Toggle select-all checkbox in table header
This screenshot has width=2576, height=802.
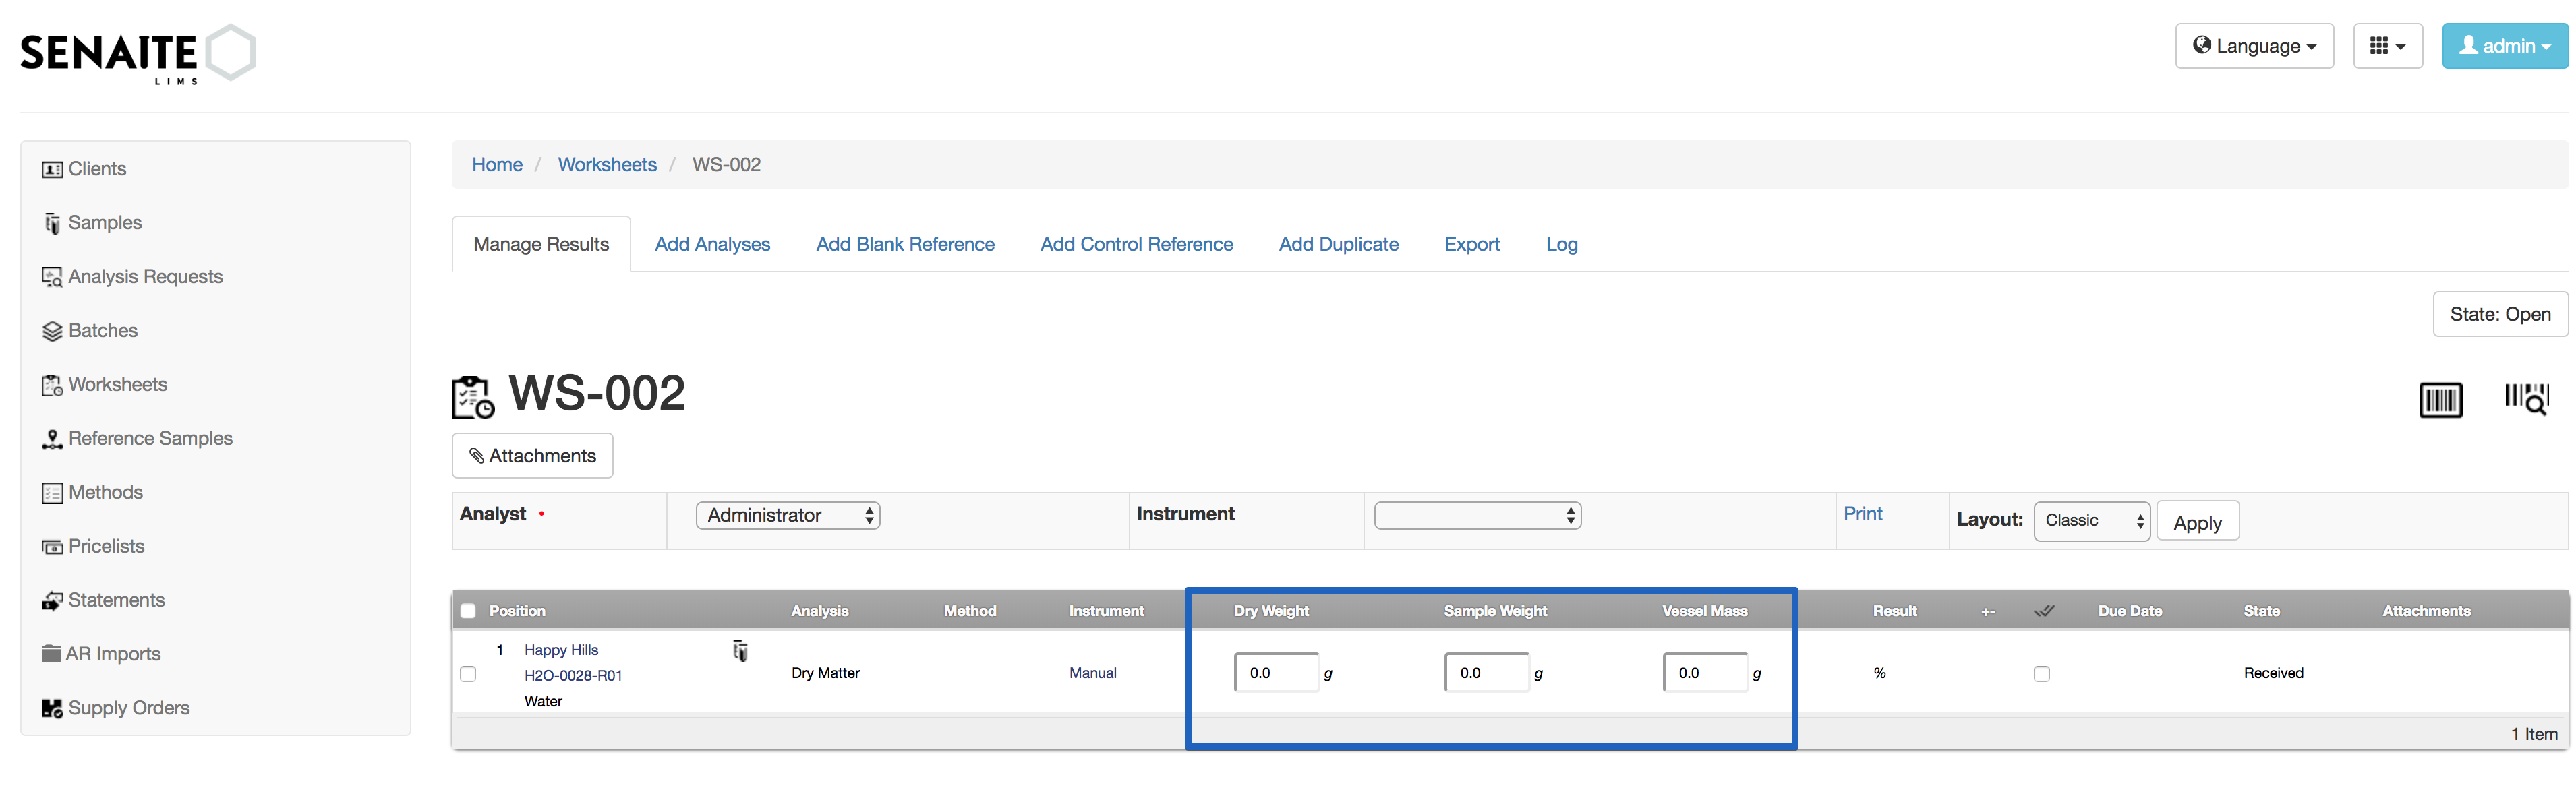point(468,610)
